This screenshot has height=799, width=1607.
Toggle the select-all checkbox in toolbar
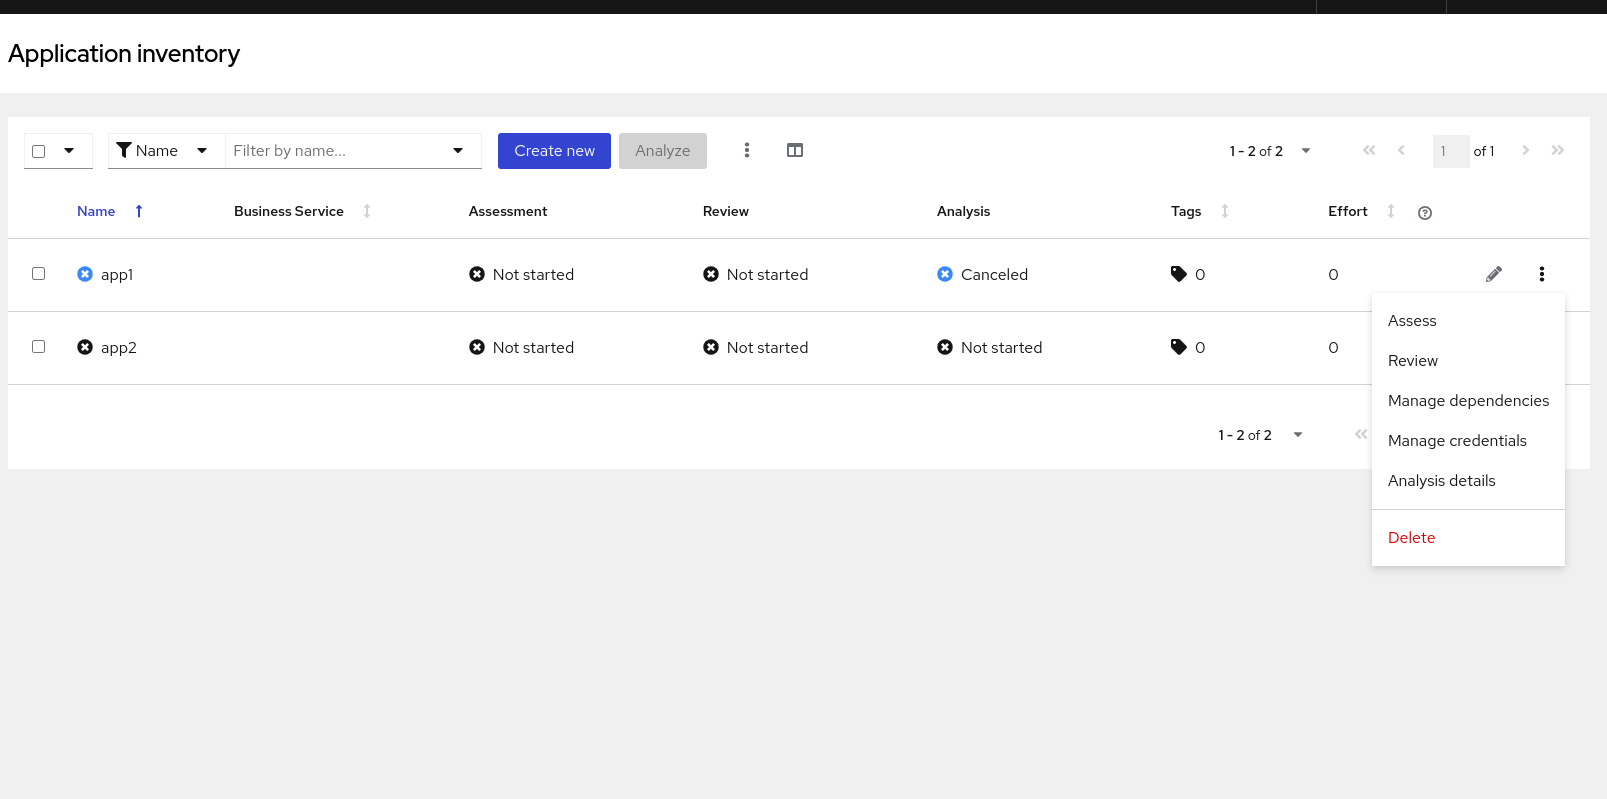coord(39,151)
